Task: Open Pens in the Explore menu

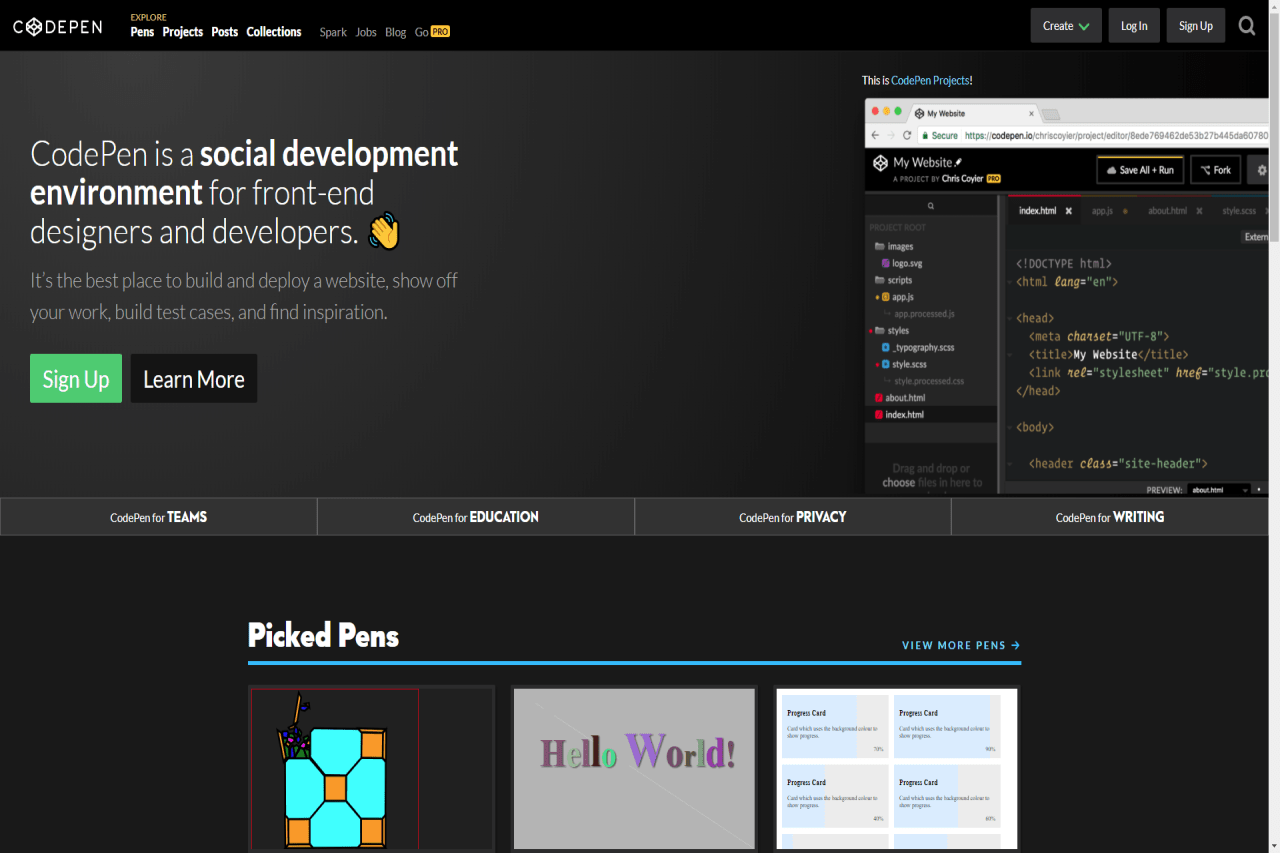Action: [x=142, y=32]
